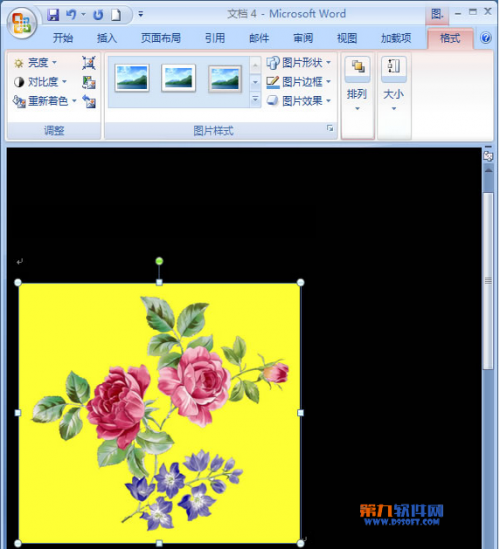Save the document with the floppy icon

pyautogui.click(x=53, y=15)
